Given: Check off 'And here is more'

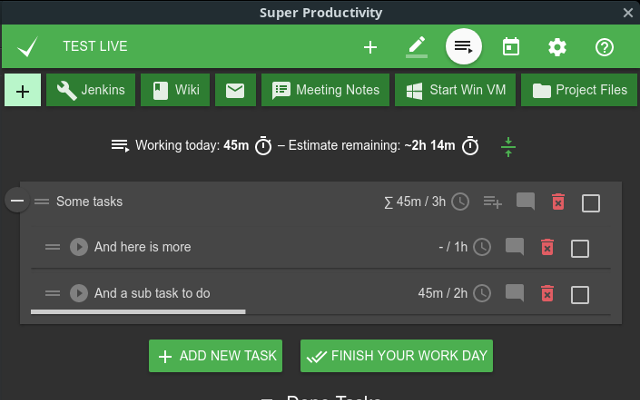Looking at the screenshot, I should click(x=580, y=248).
